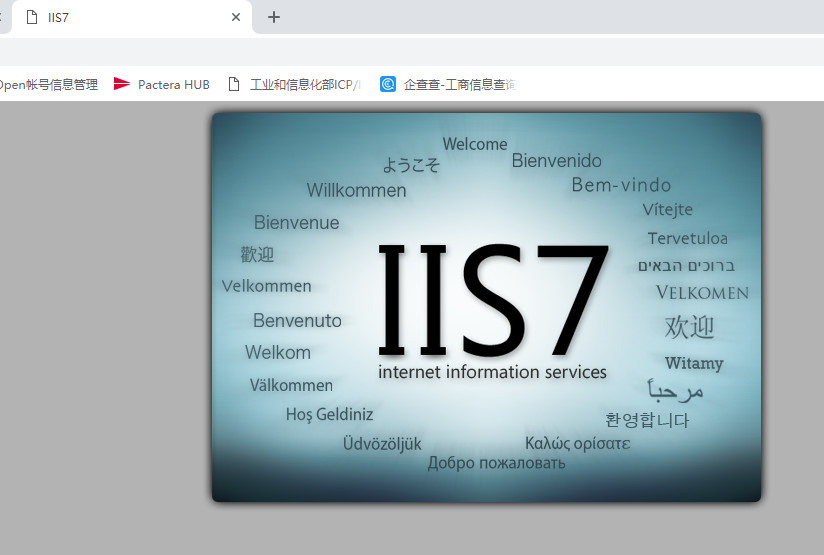Screen dimensions: 824x555
Task: Click the "Hoş Geldiniz" greeting text
Action: (329, 414)
